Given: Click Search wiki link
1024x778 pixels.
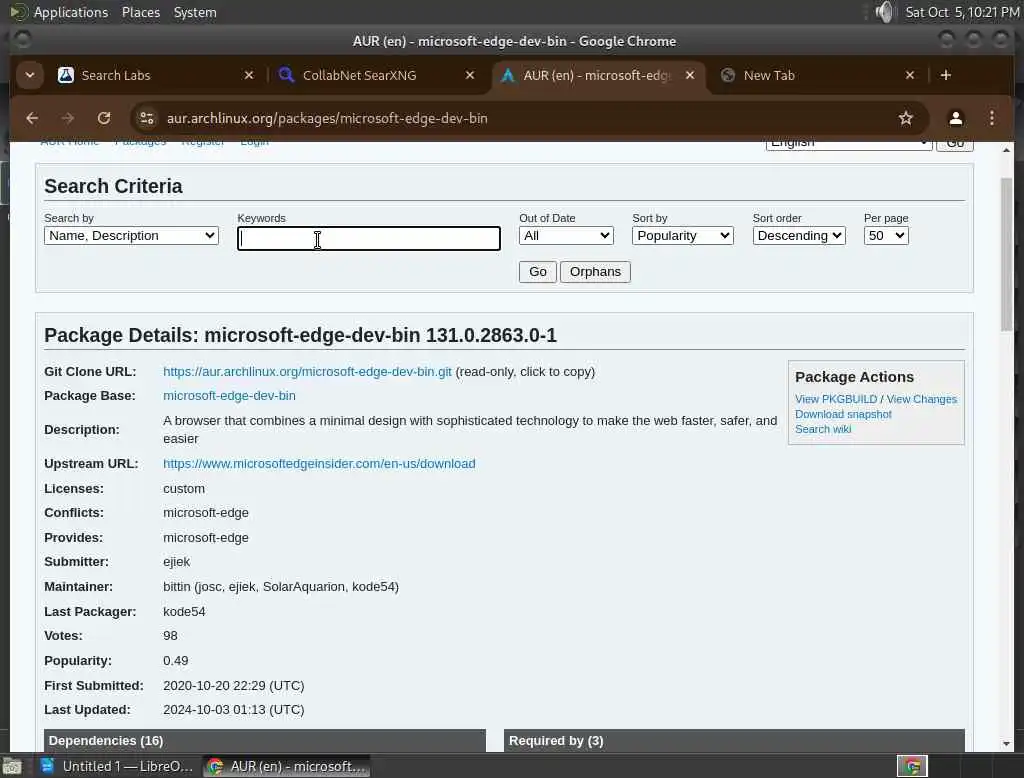Looking at the screenshot, I should click(823, 429).
